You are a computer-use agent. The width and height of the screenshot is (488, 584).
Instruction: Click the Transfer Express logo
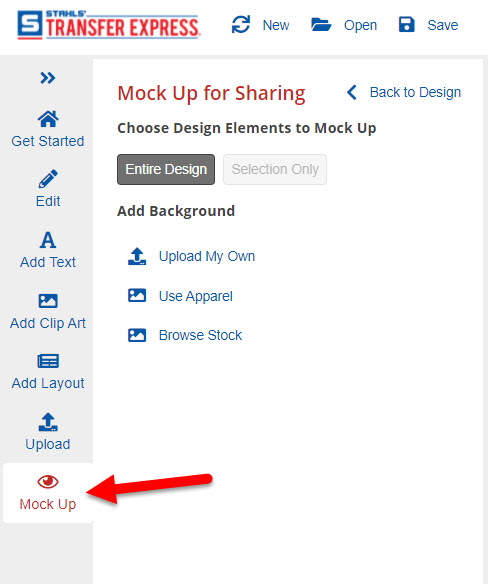tap(108, 25)
